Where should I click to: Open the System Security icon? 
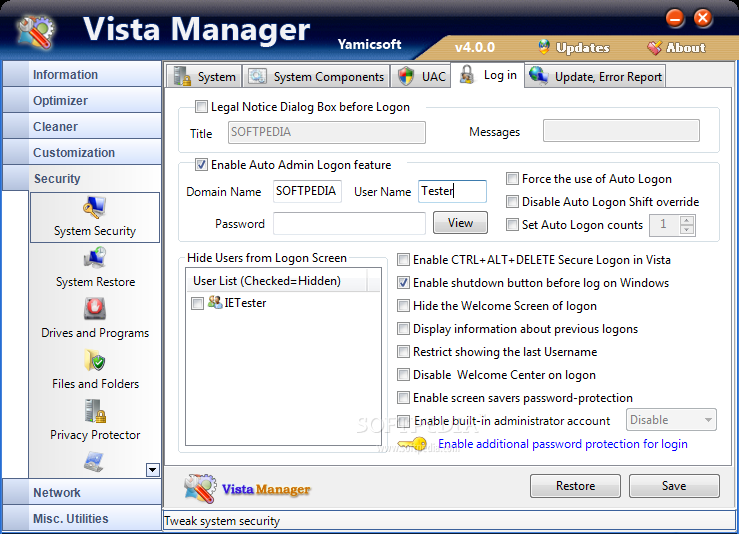[x=95, y=208]
